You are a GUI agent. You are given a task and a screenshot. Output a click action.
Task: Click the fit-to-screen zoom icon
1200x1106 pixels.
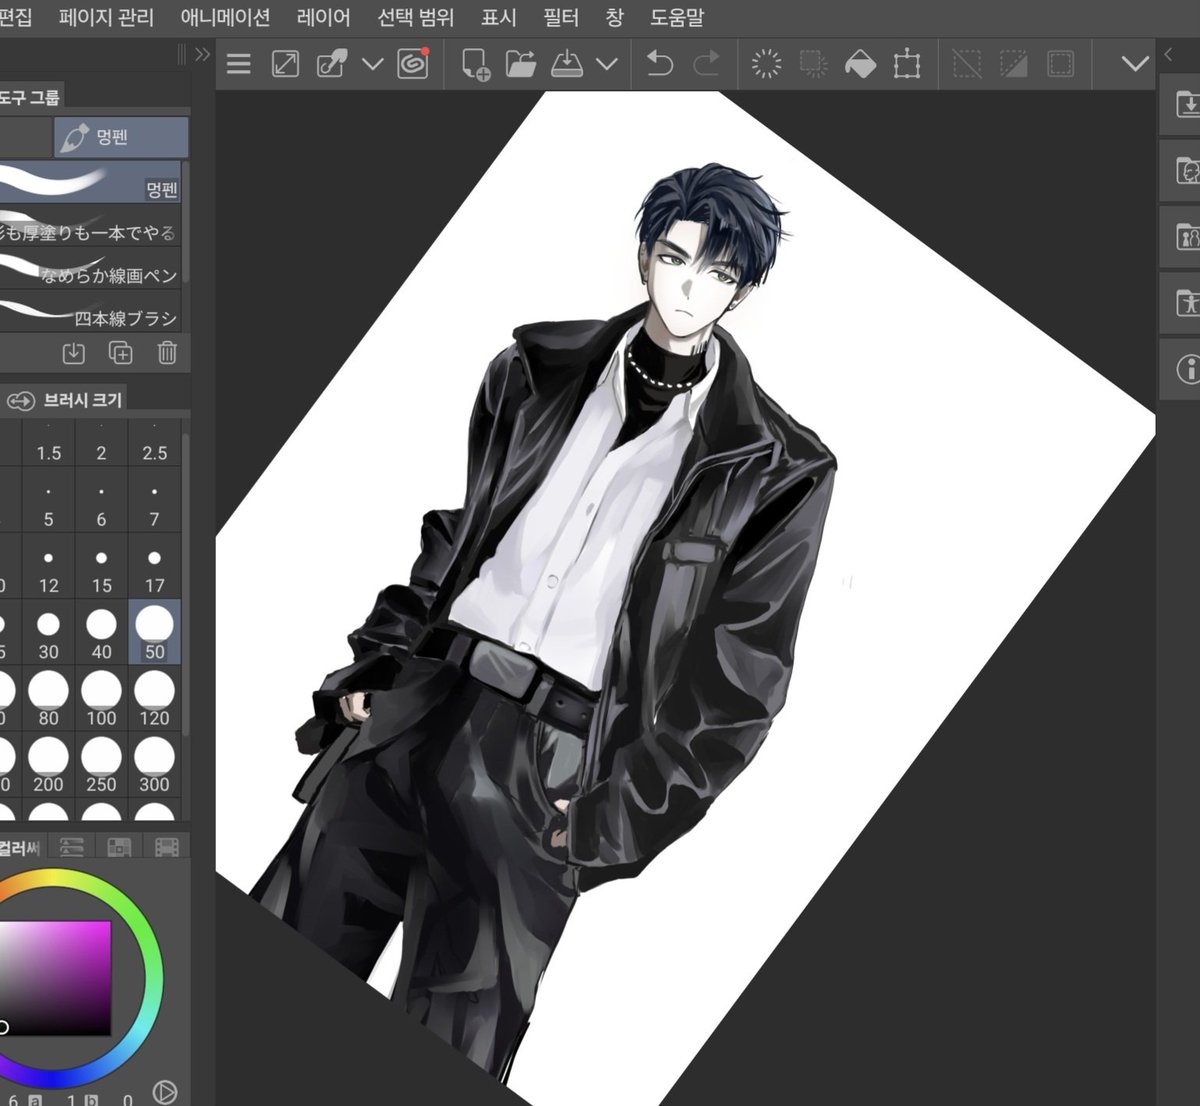coord(285,65)
